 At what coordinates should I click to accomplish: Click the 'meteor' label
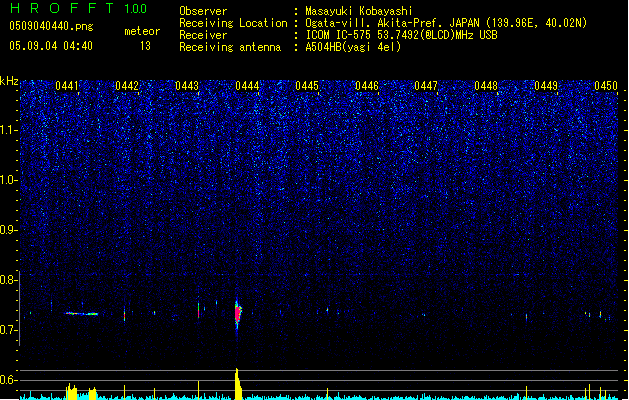click(142, 31)
